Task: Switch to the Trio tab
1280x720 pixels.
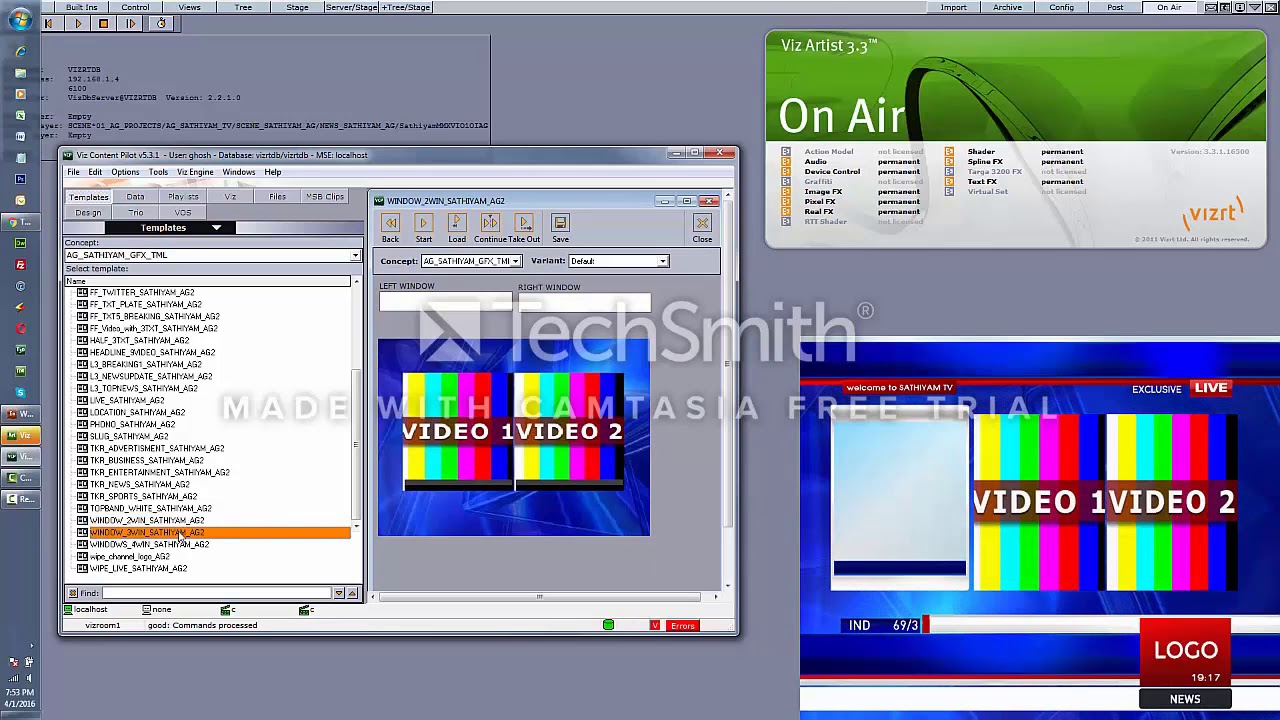Action: (x=135, y=212)
